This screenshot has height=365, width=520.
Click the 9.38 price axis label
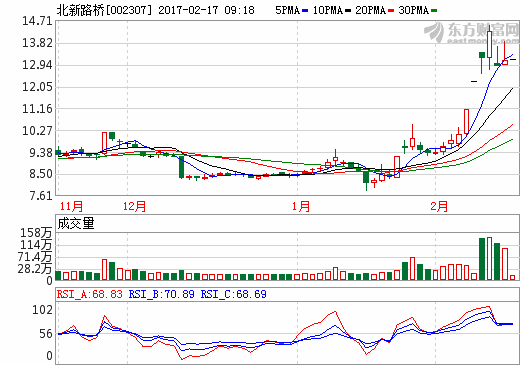41,153
